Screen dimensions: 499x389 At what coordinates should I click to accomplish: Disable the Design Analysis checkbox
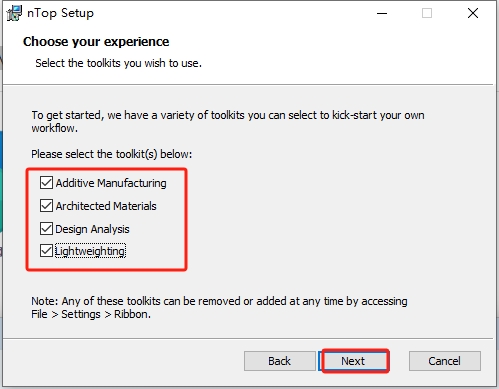click(46, 229)
